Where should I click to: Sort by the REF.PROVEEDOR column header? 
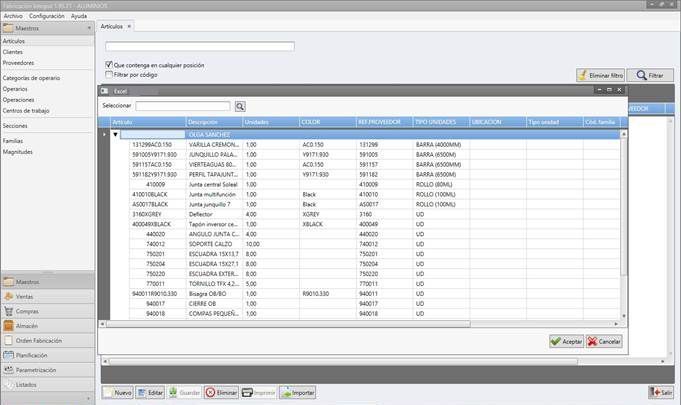coord(384,122)
